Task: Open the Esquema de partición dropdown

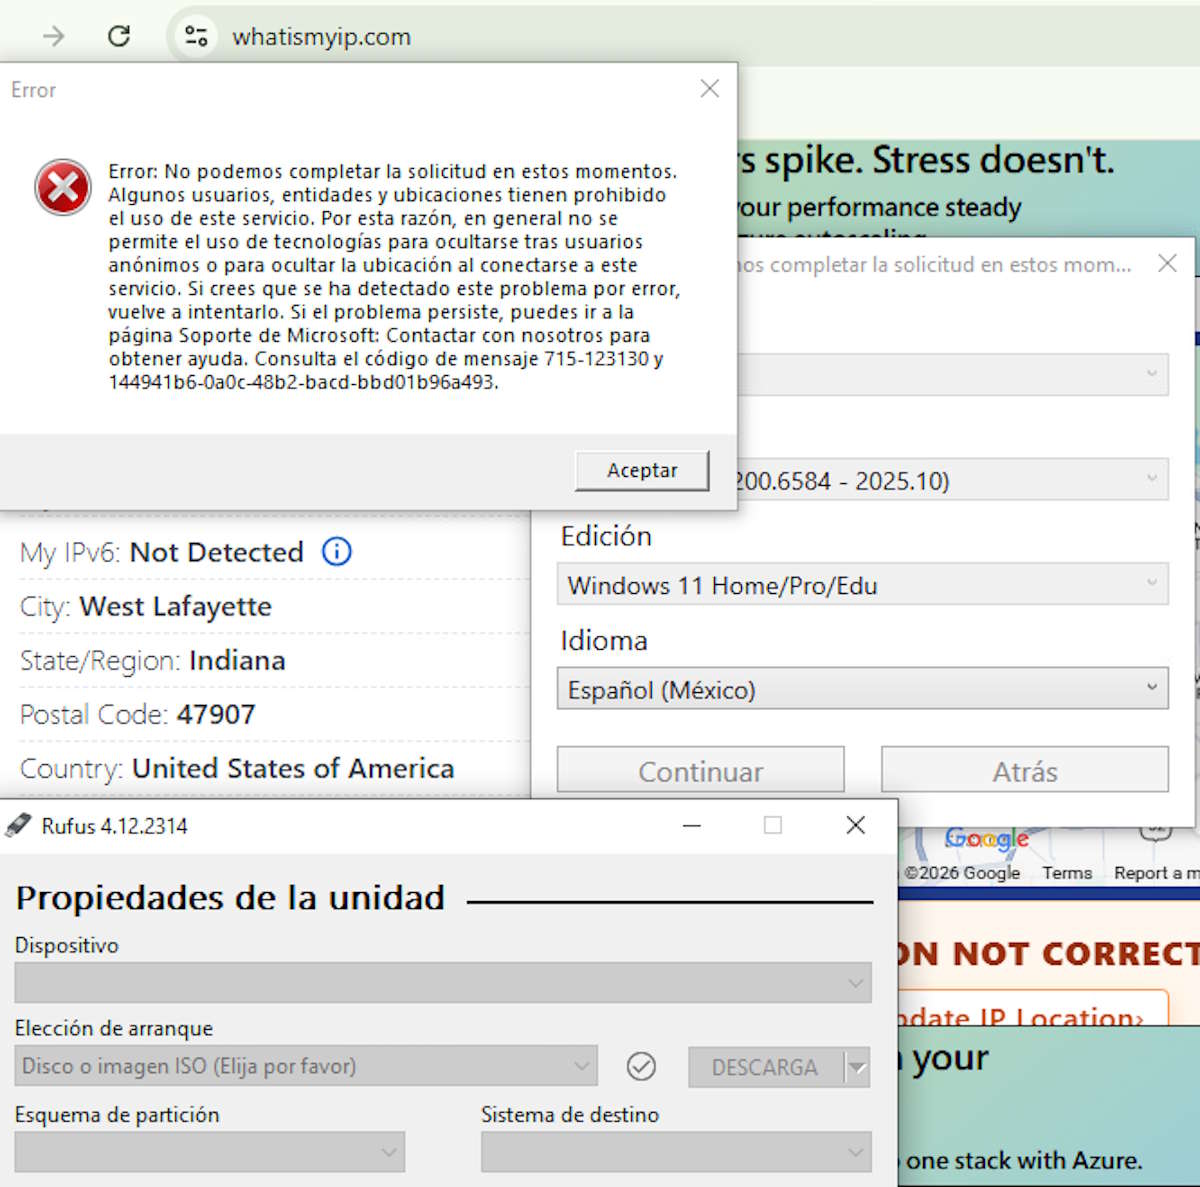Action: click(x=209, y=1152)
